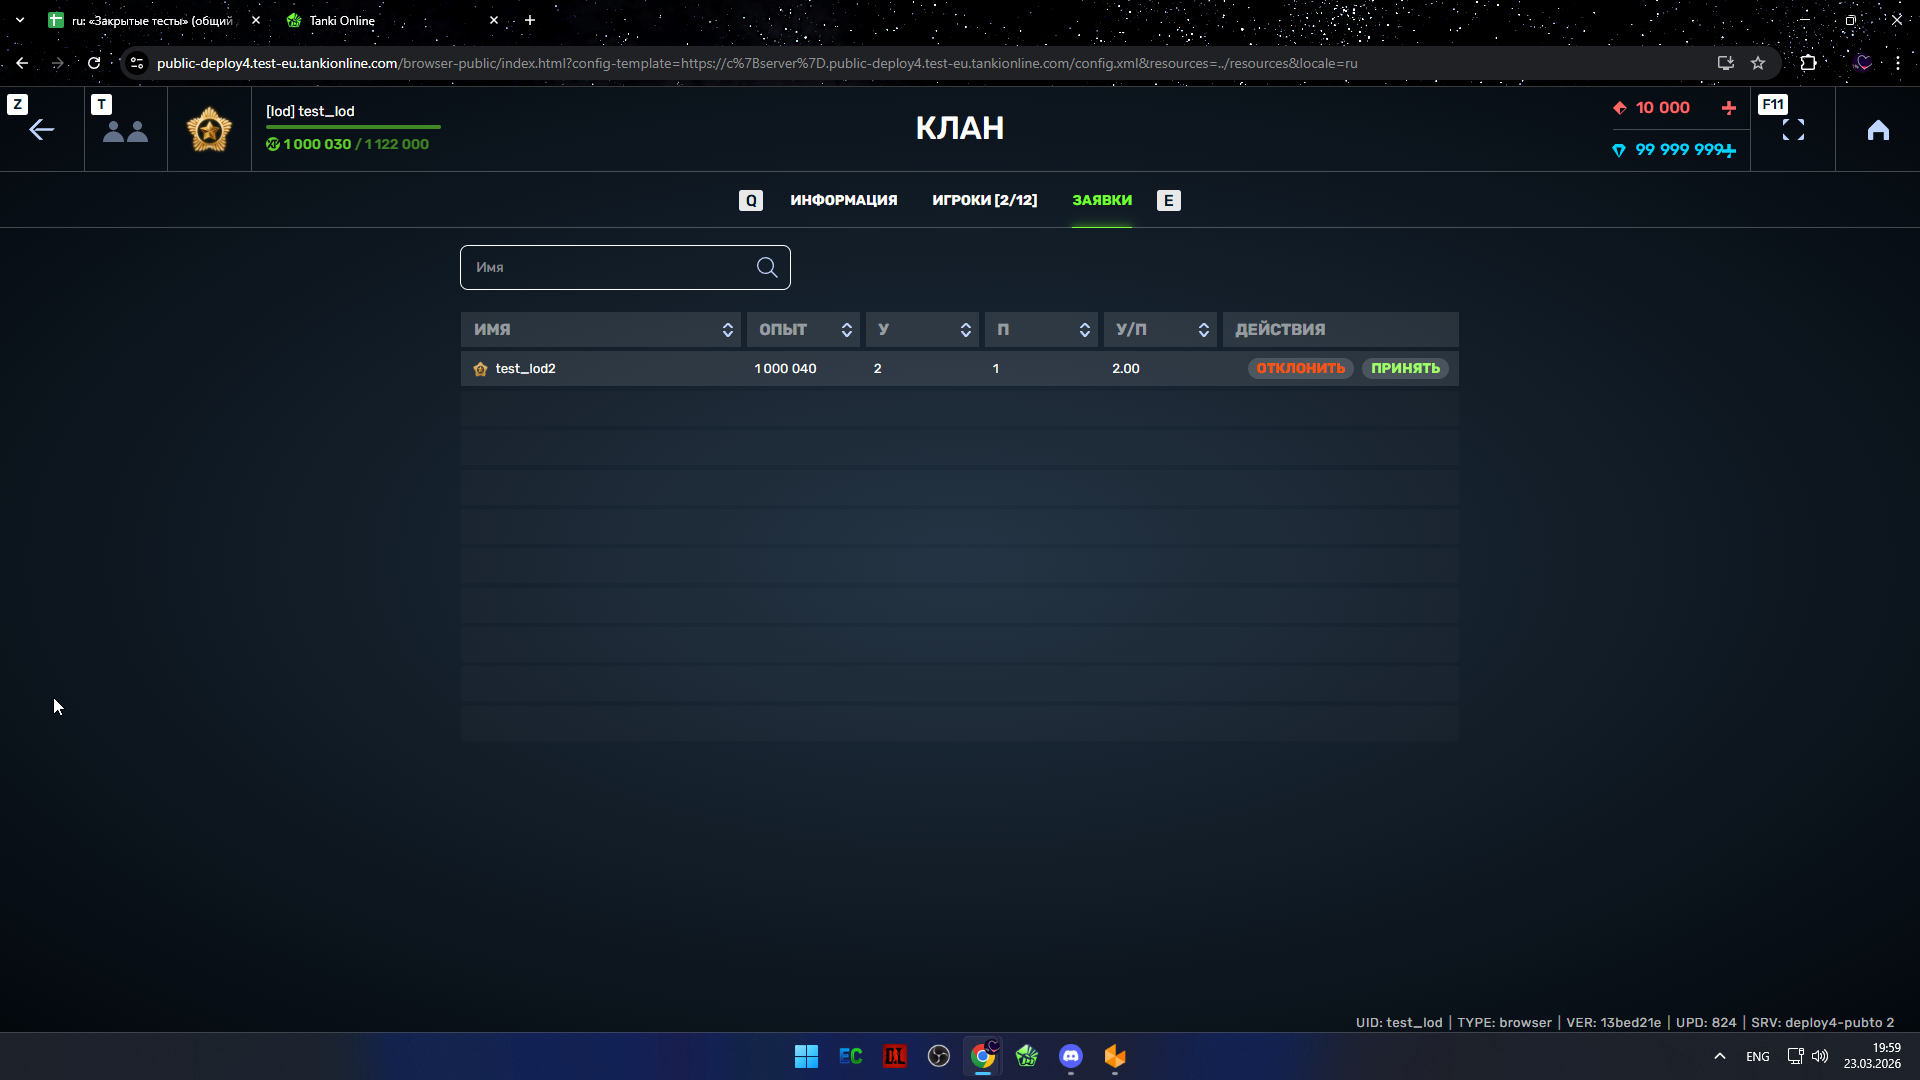Viewport: 1920px width, 1080px height.
Task: Click the plus next to crystals balance
Action: tap(1729, 151)
